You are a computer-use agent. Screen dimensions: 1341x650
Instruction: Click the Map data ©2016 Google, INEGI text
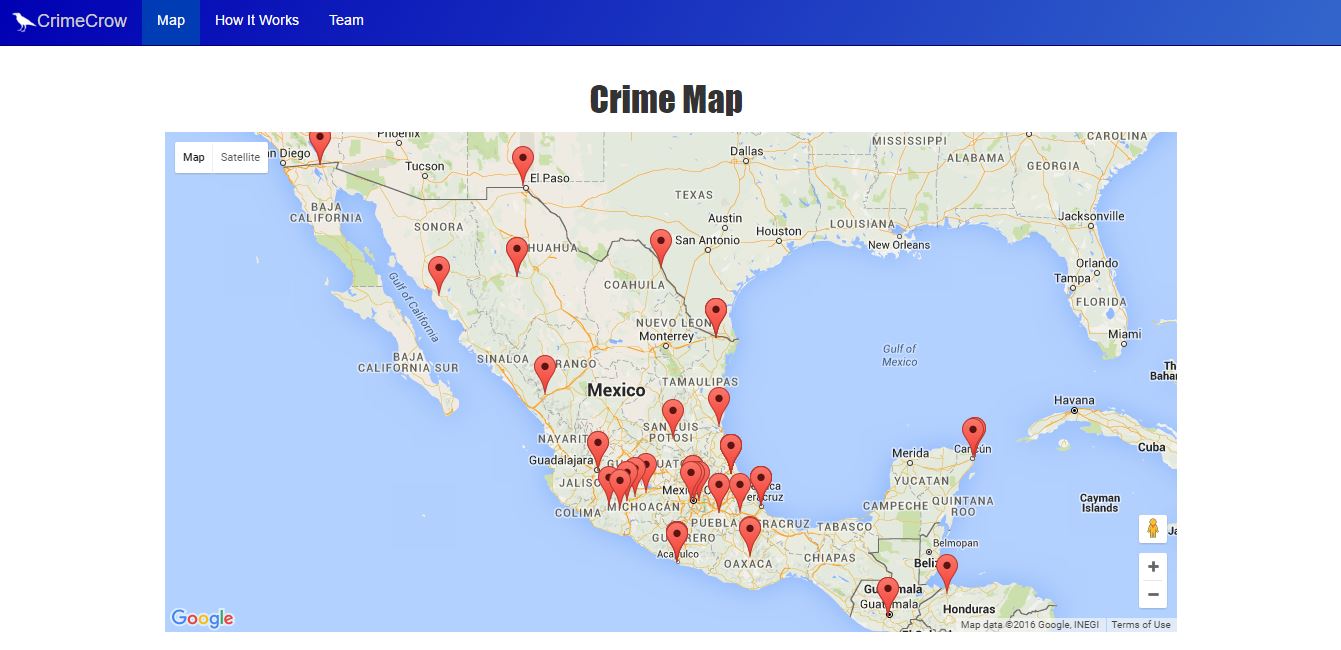1030,625
